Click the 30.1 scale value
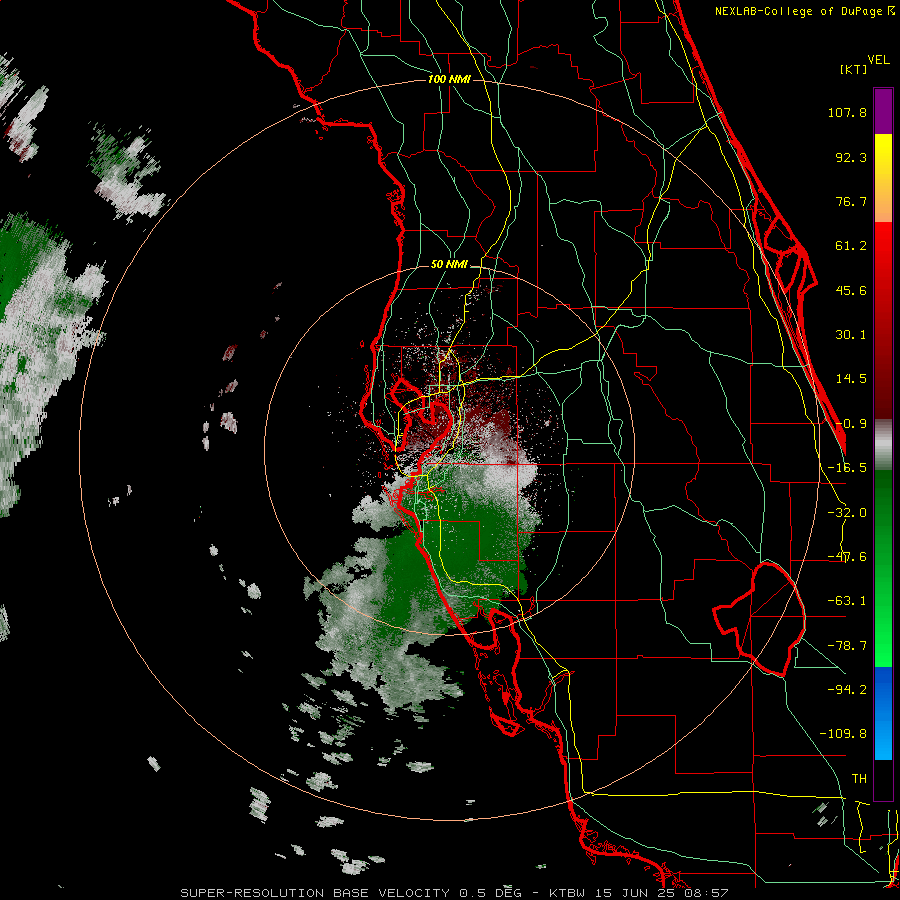 (x=851, y=335)
